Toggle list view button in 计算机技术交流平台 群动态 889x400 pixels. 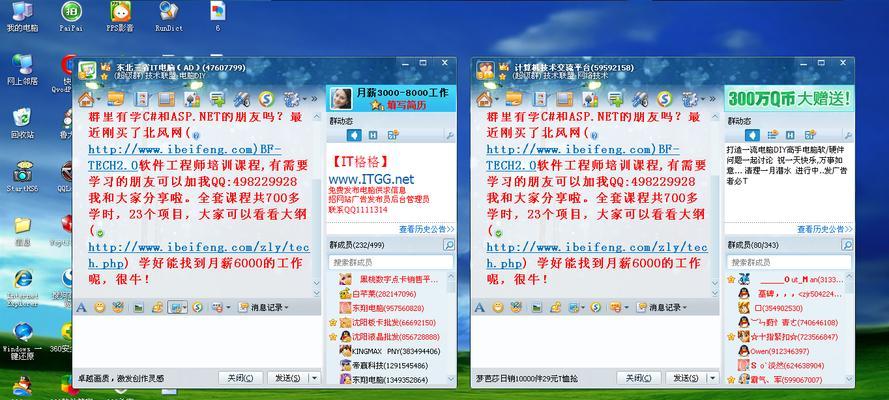click(772, 135)
